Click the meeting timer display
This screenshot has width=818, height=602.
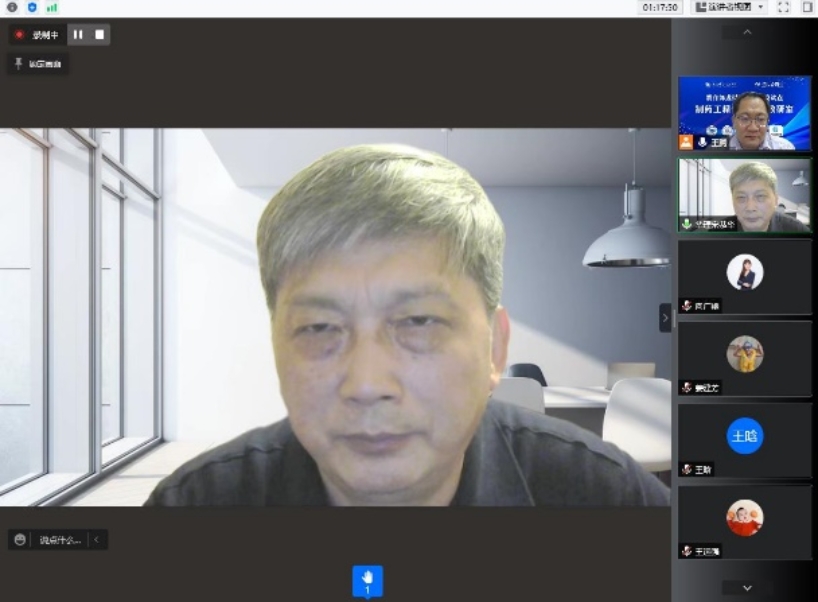coord(661,7)
